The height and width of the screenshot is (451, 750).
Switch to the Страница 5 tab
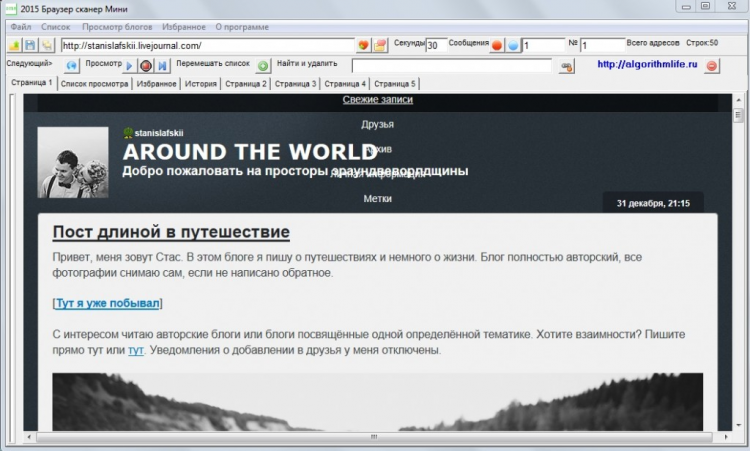395,84
